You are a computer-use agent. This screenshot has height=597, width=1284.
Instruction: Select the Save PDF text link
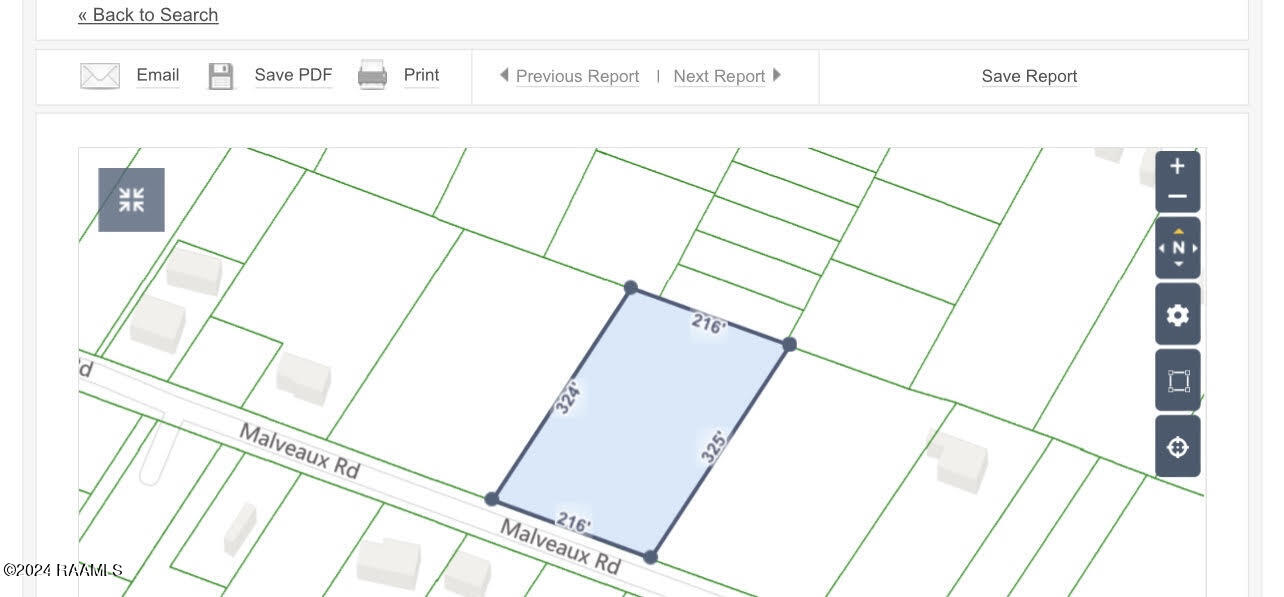(293, 75)
